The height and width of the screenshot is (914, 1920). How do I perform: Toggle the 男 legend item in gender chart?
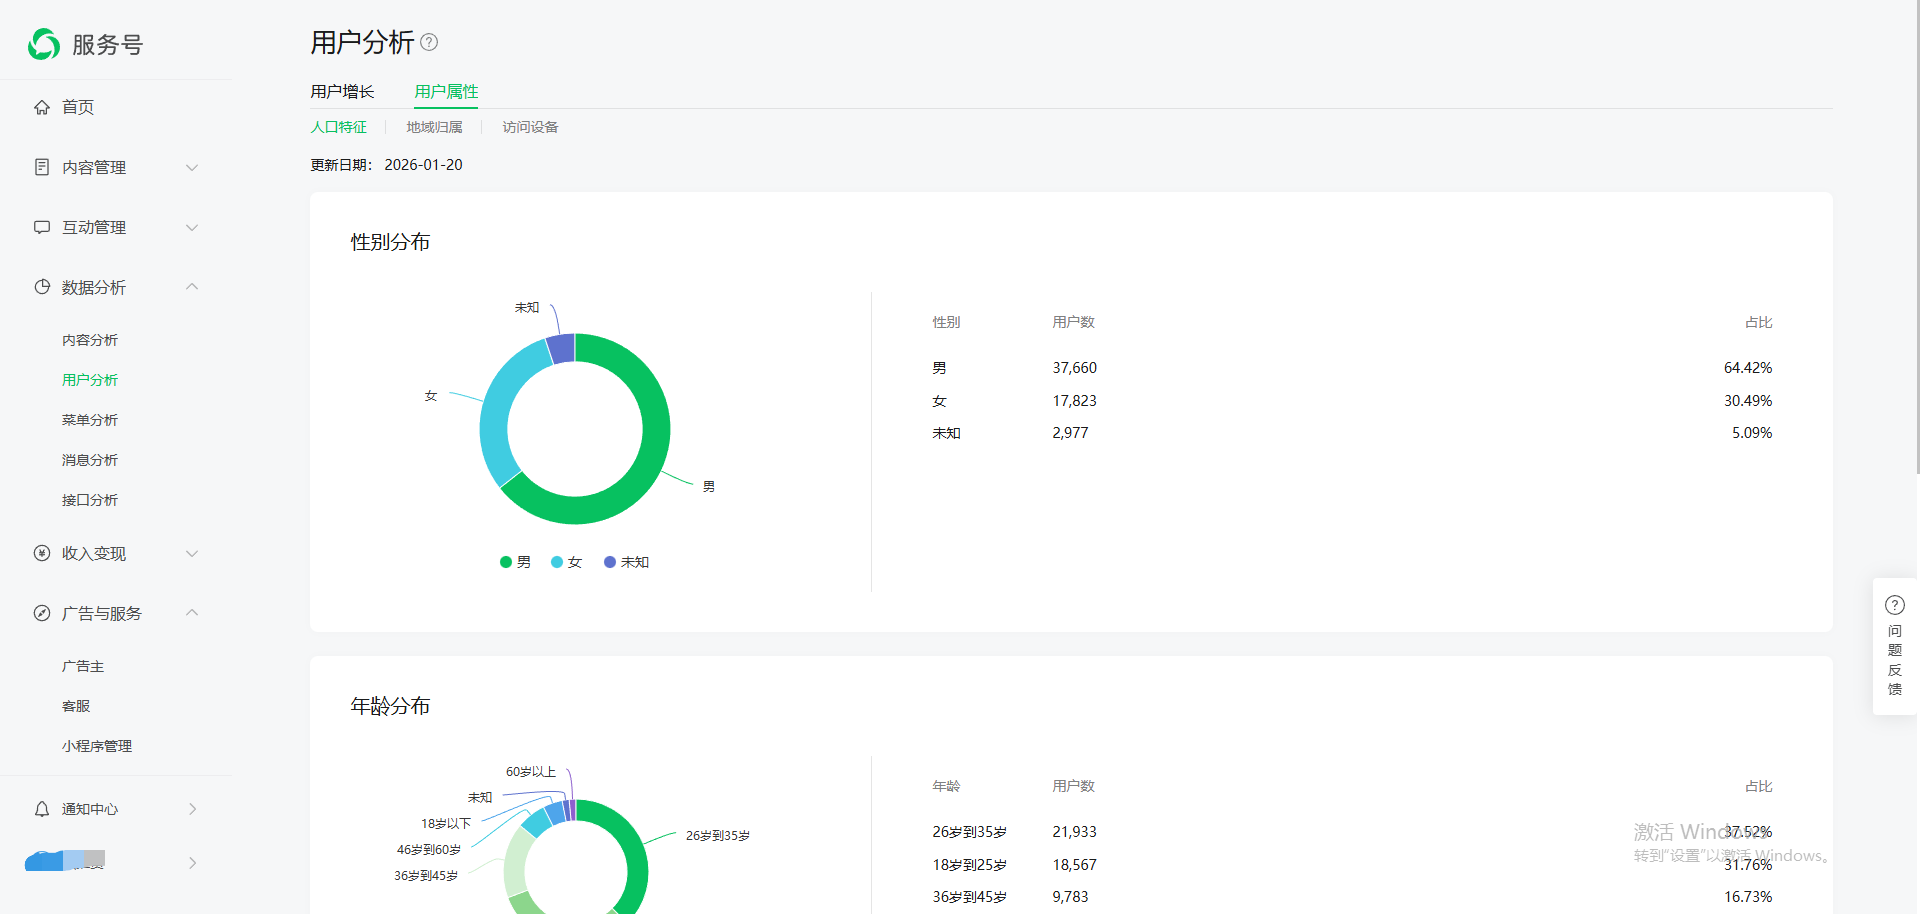[515, 562]
